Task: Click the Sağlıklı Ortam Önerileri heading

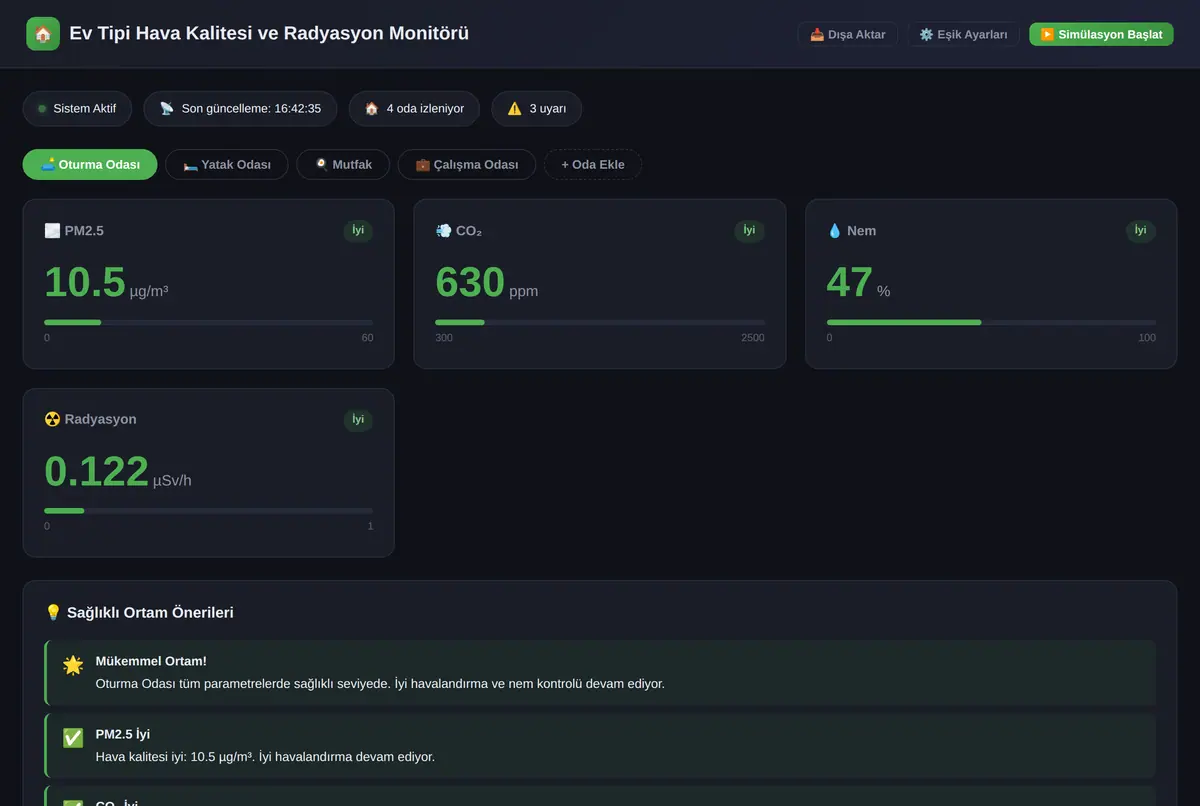Action: 150,612
